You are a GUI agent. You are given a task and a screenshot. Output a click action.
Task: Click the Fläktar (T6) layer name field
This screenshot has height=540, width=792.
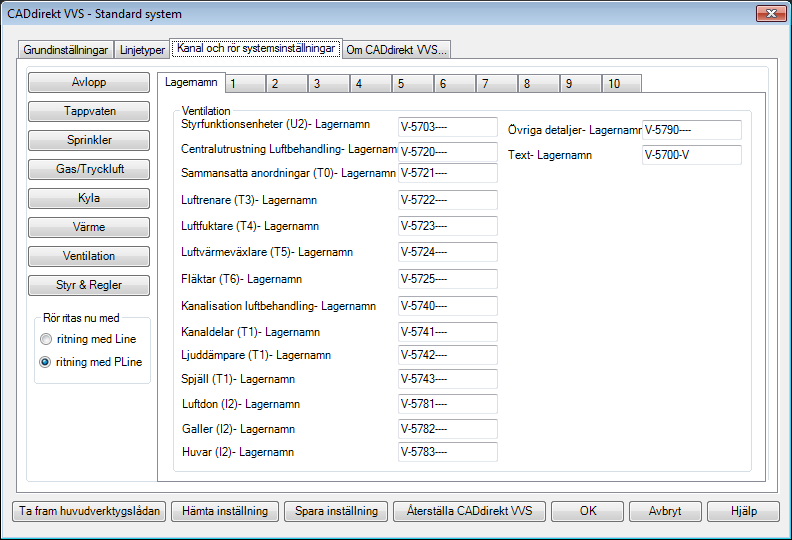[x=448, y=279]
